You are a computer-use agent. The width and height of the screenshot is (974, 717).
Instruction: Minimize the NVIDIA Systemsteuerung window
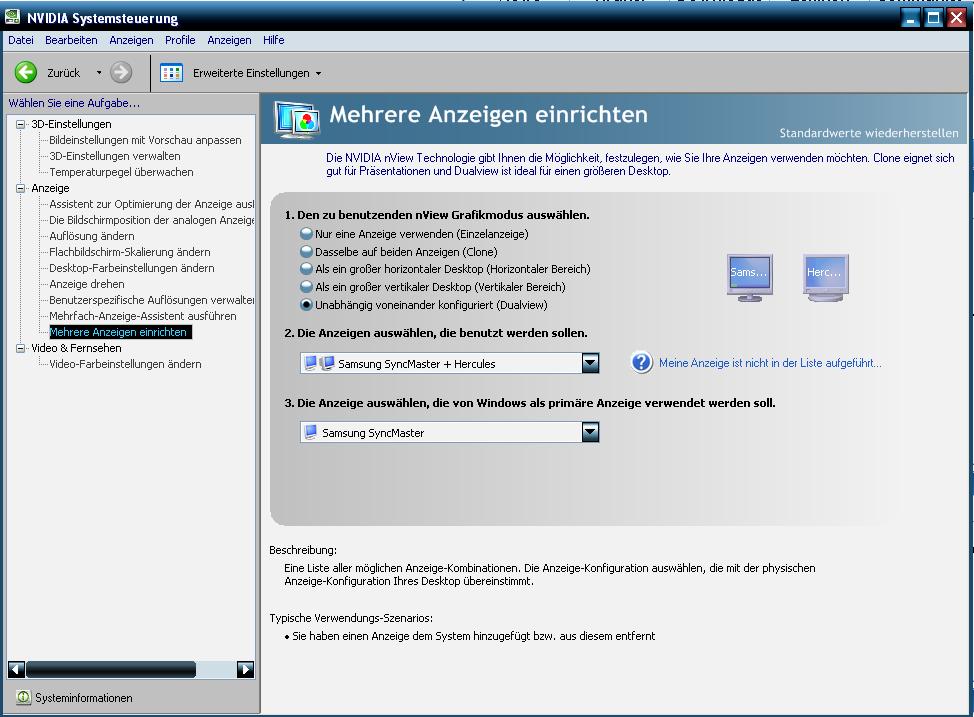coord(911,18)
